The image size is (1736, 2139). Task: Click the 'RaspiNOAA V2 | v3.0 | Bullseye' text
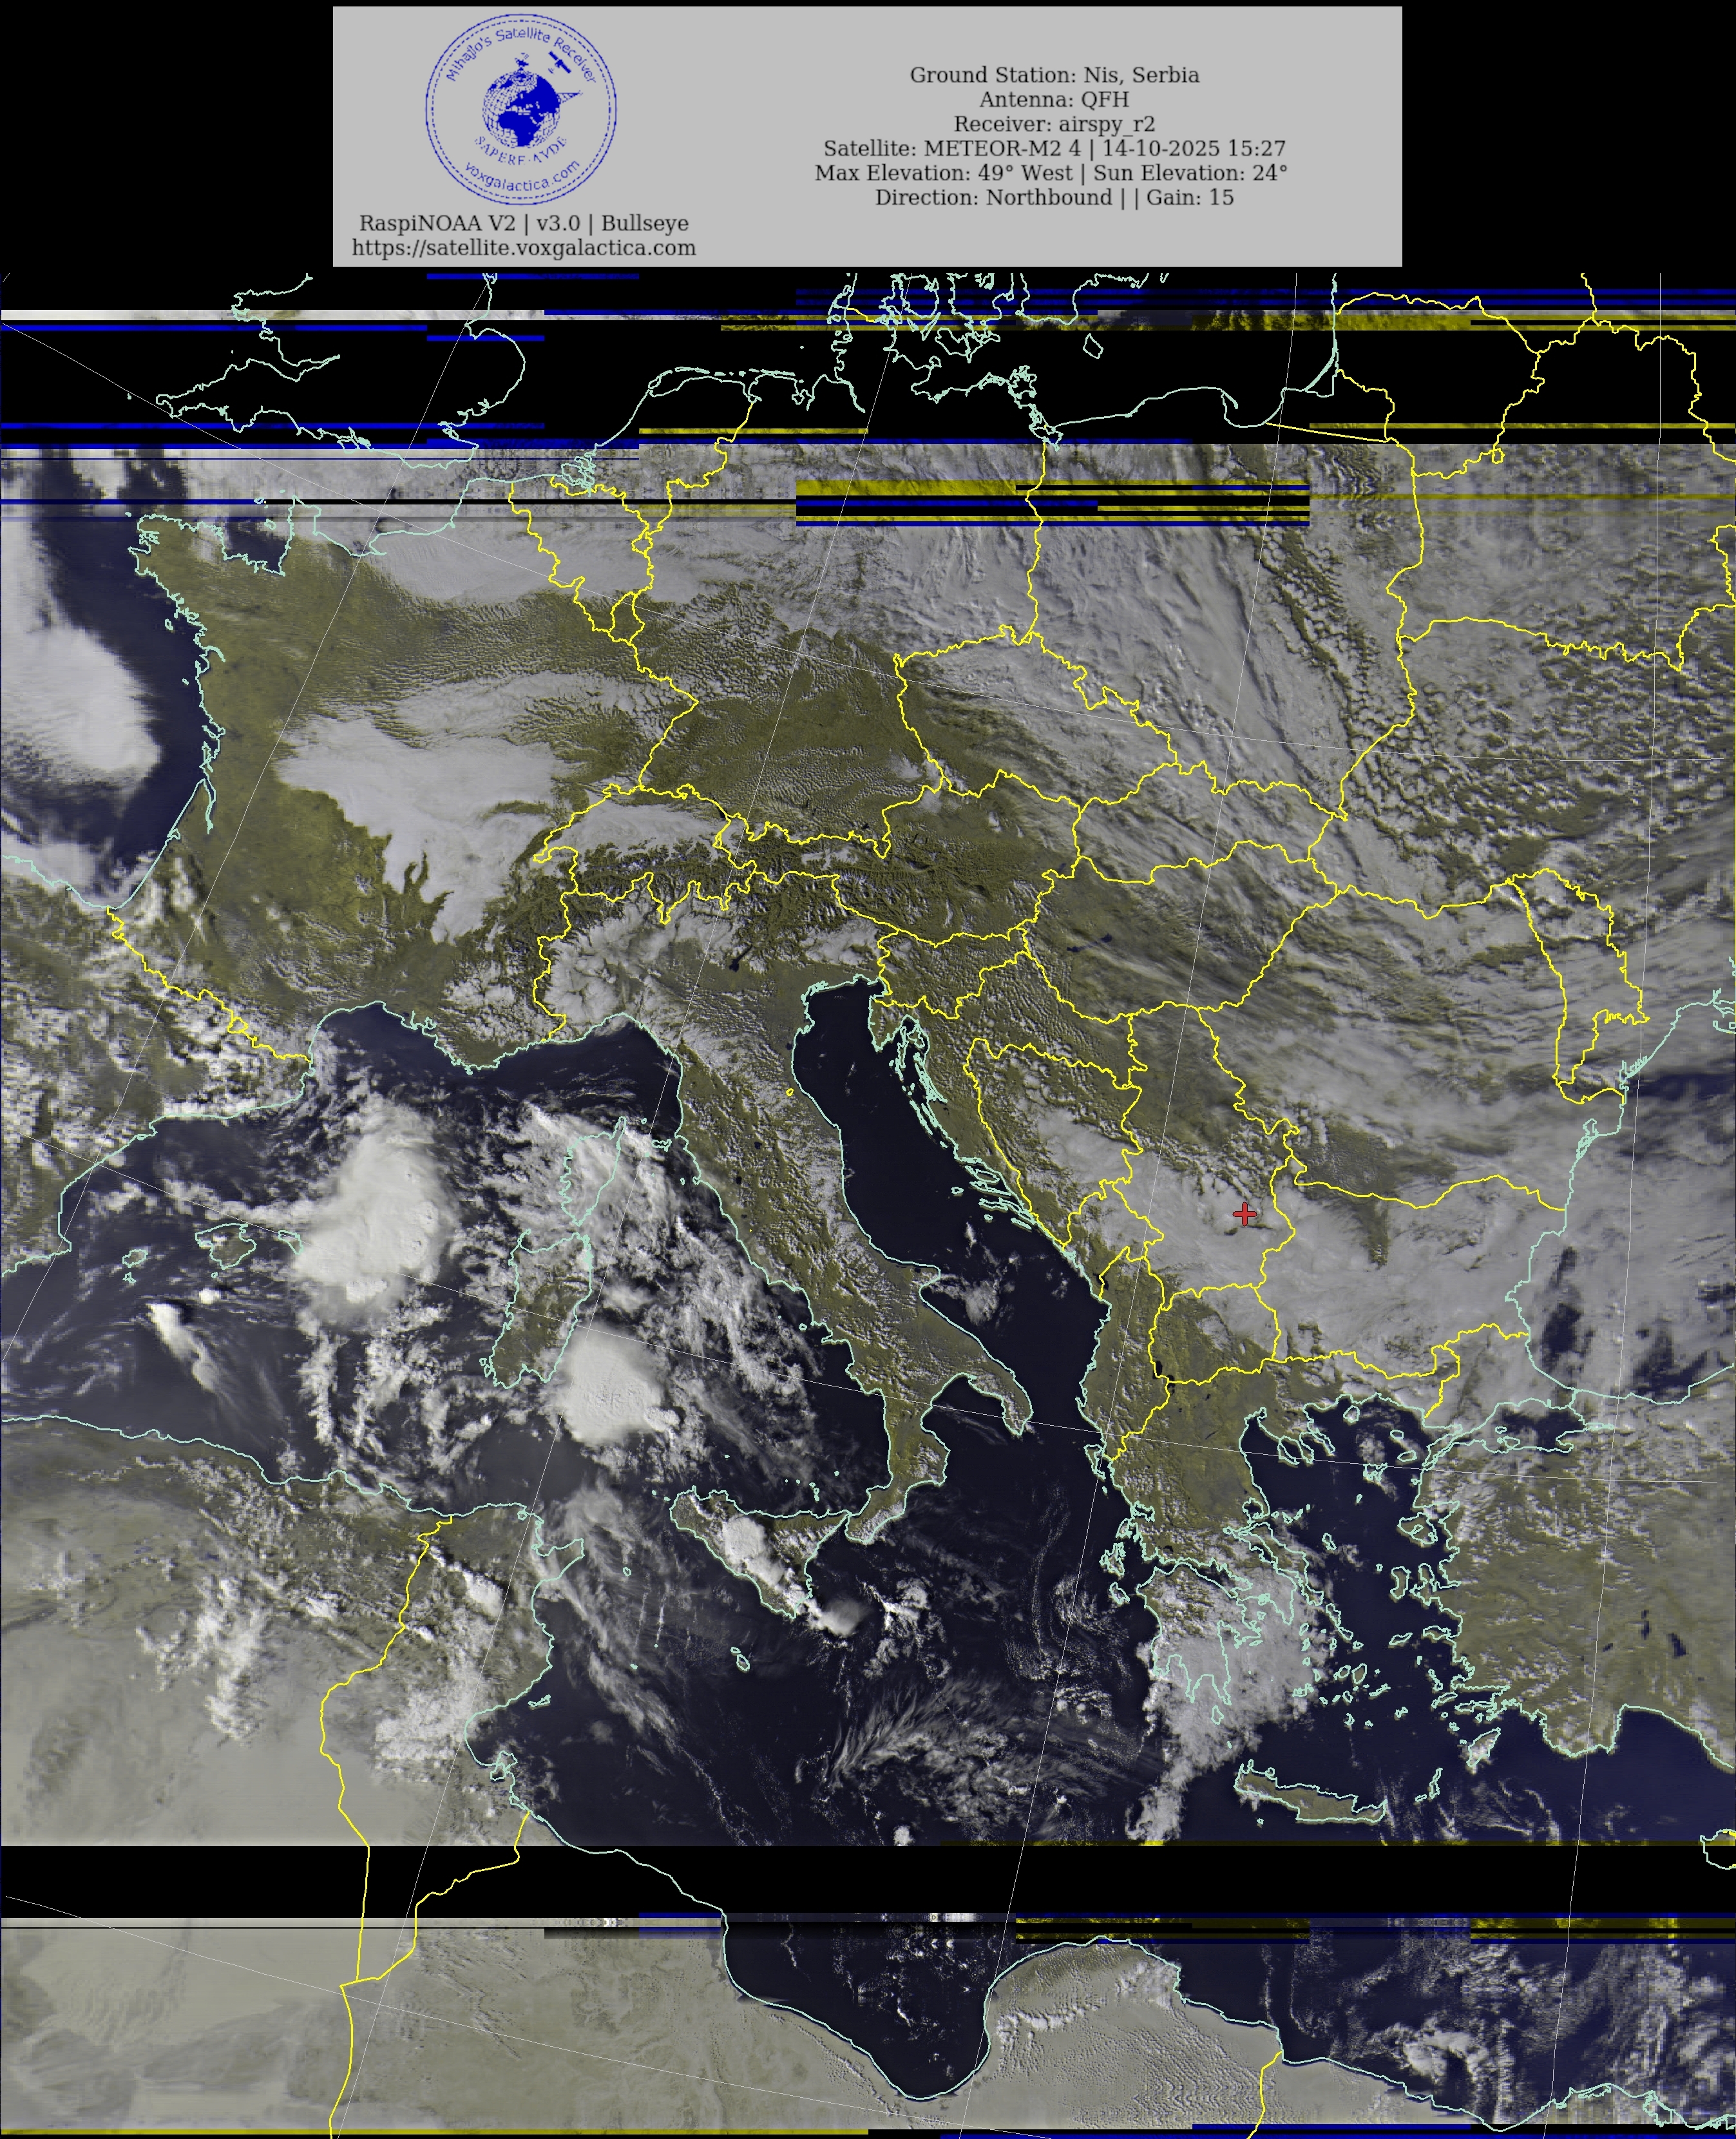point(523,223)
